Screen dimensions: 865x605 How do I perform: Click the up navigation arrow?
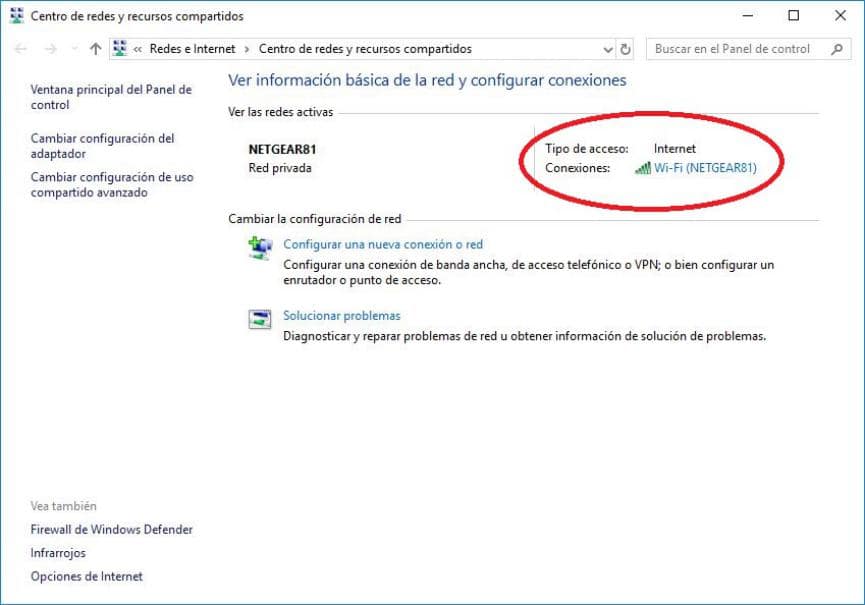click(94, 48)
